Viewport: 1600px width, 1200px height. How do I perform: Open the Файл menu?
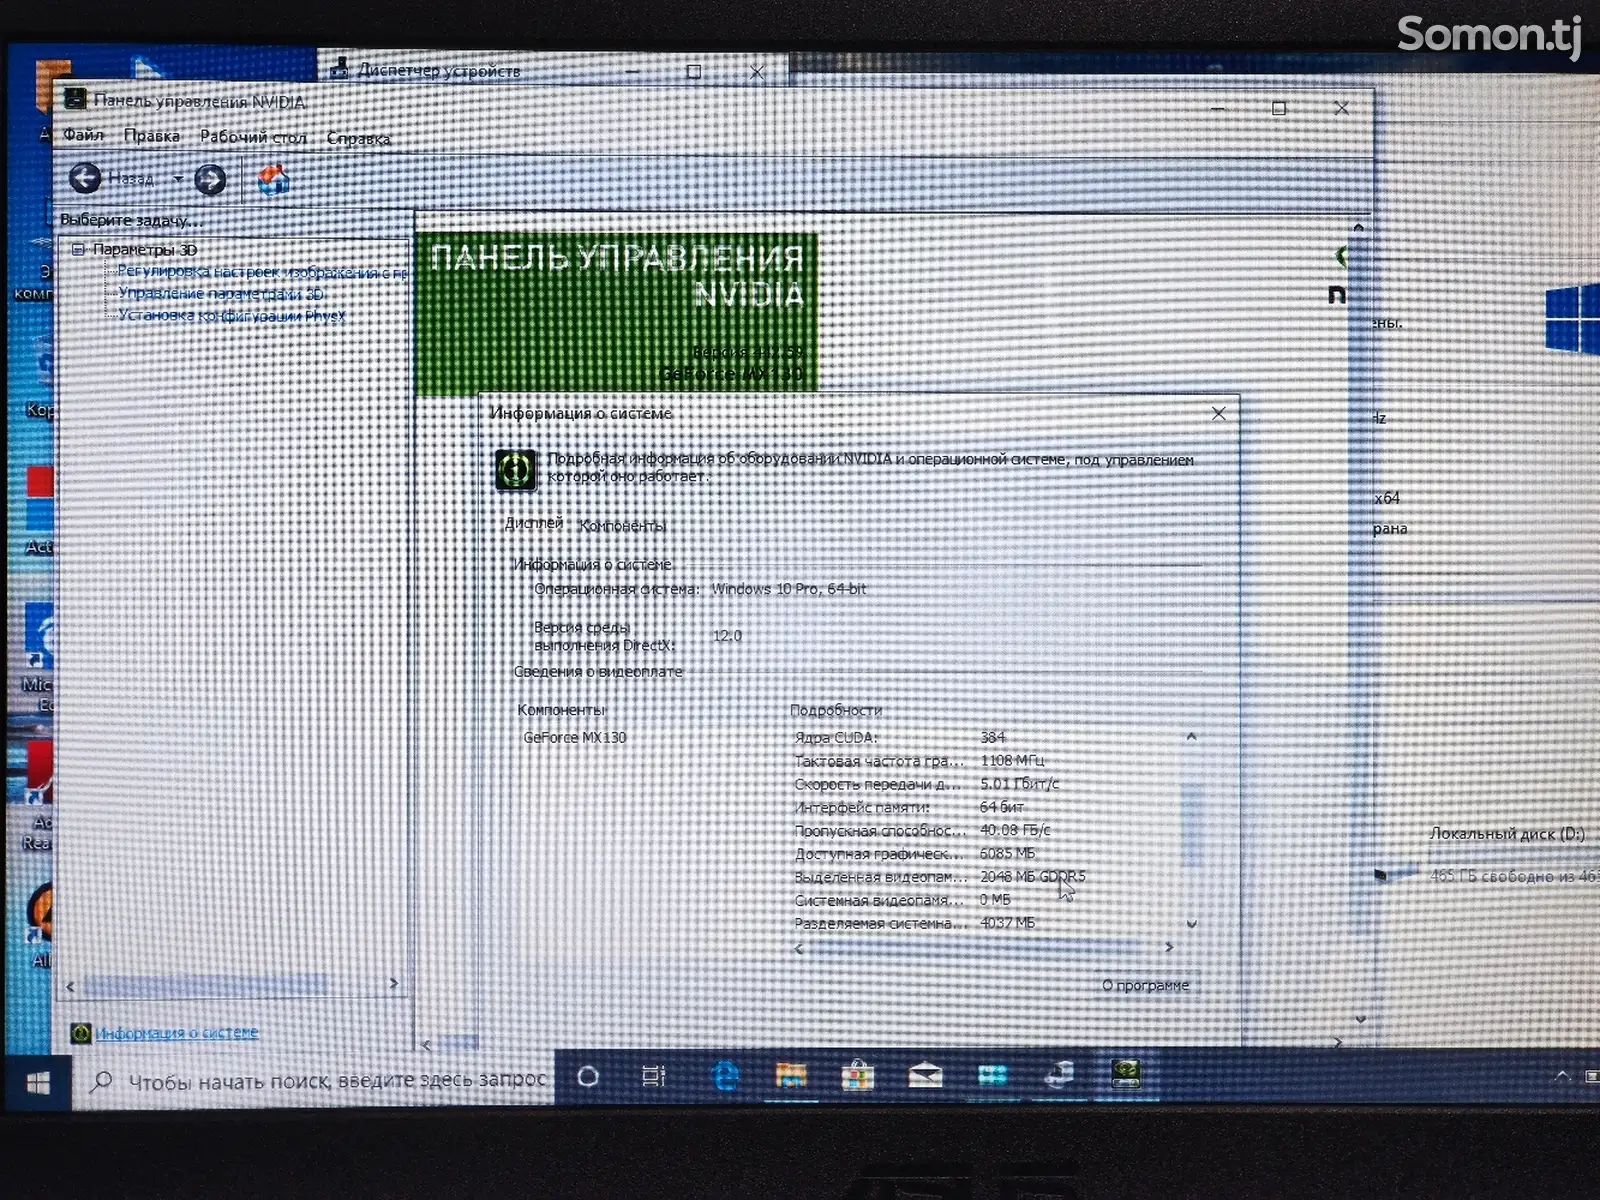click(83, 134)
